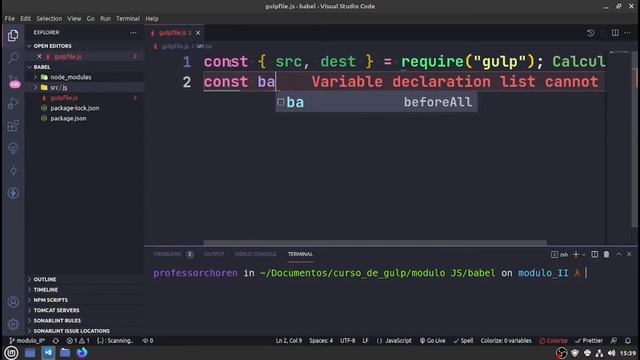Open Explorer more actions ellipsis
The image size is (640, 360).
point(133,33)
